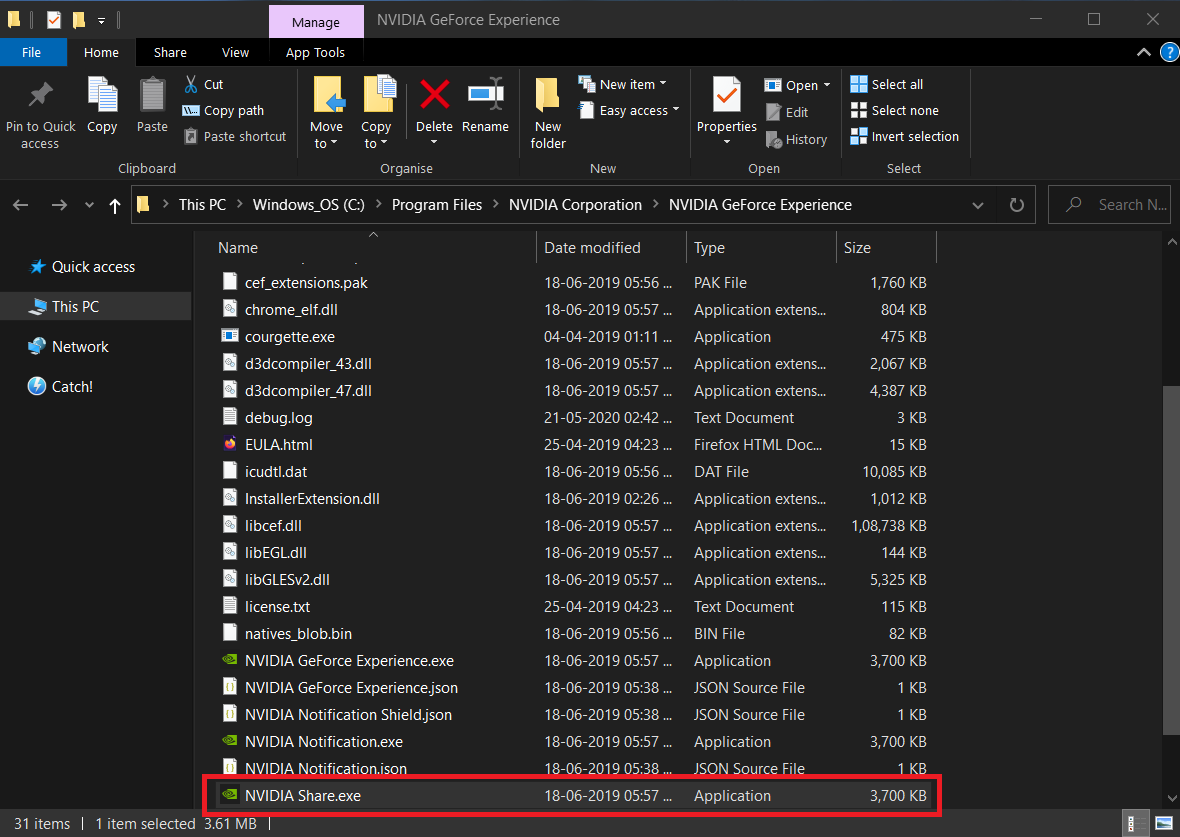1180x837 pixels.
Task: Click Copy path in ribbon
Action: tap(224, 111)
